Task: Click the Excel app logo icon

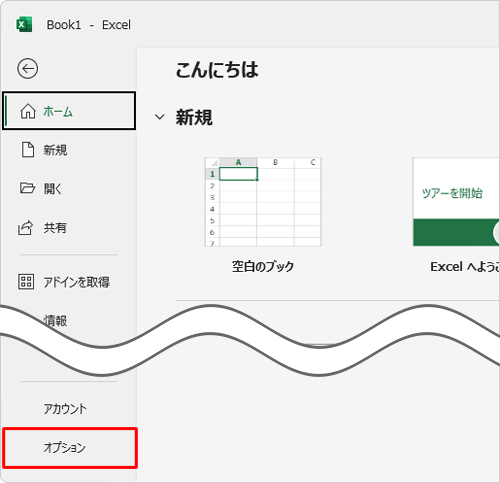Action: click(24, 24)
